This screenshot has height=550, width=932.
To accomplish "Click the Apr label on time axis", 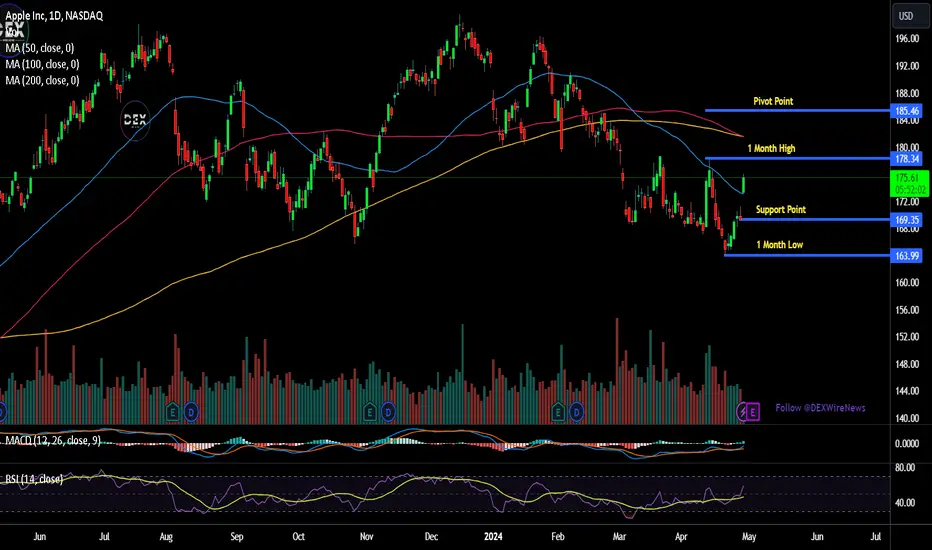I will click(x=681, y=536).
